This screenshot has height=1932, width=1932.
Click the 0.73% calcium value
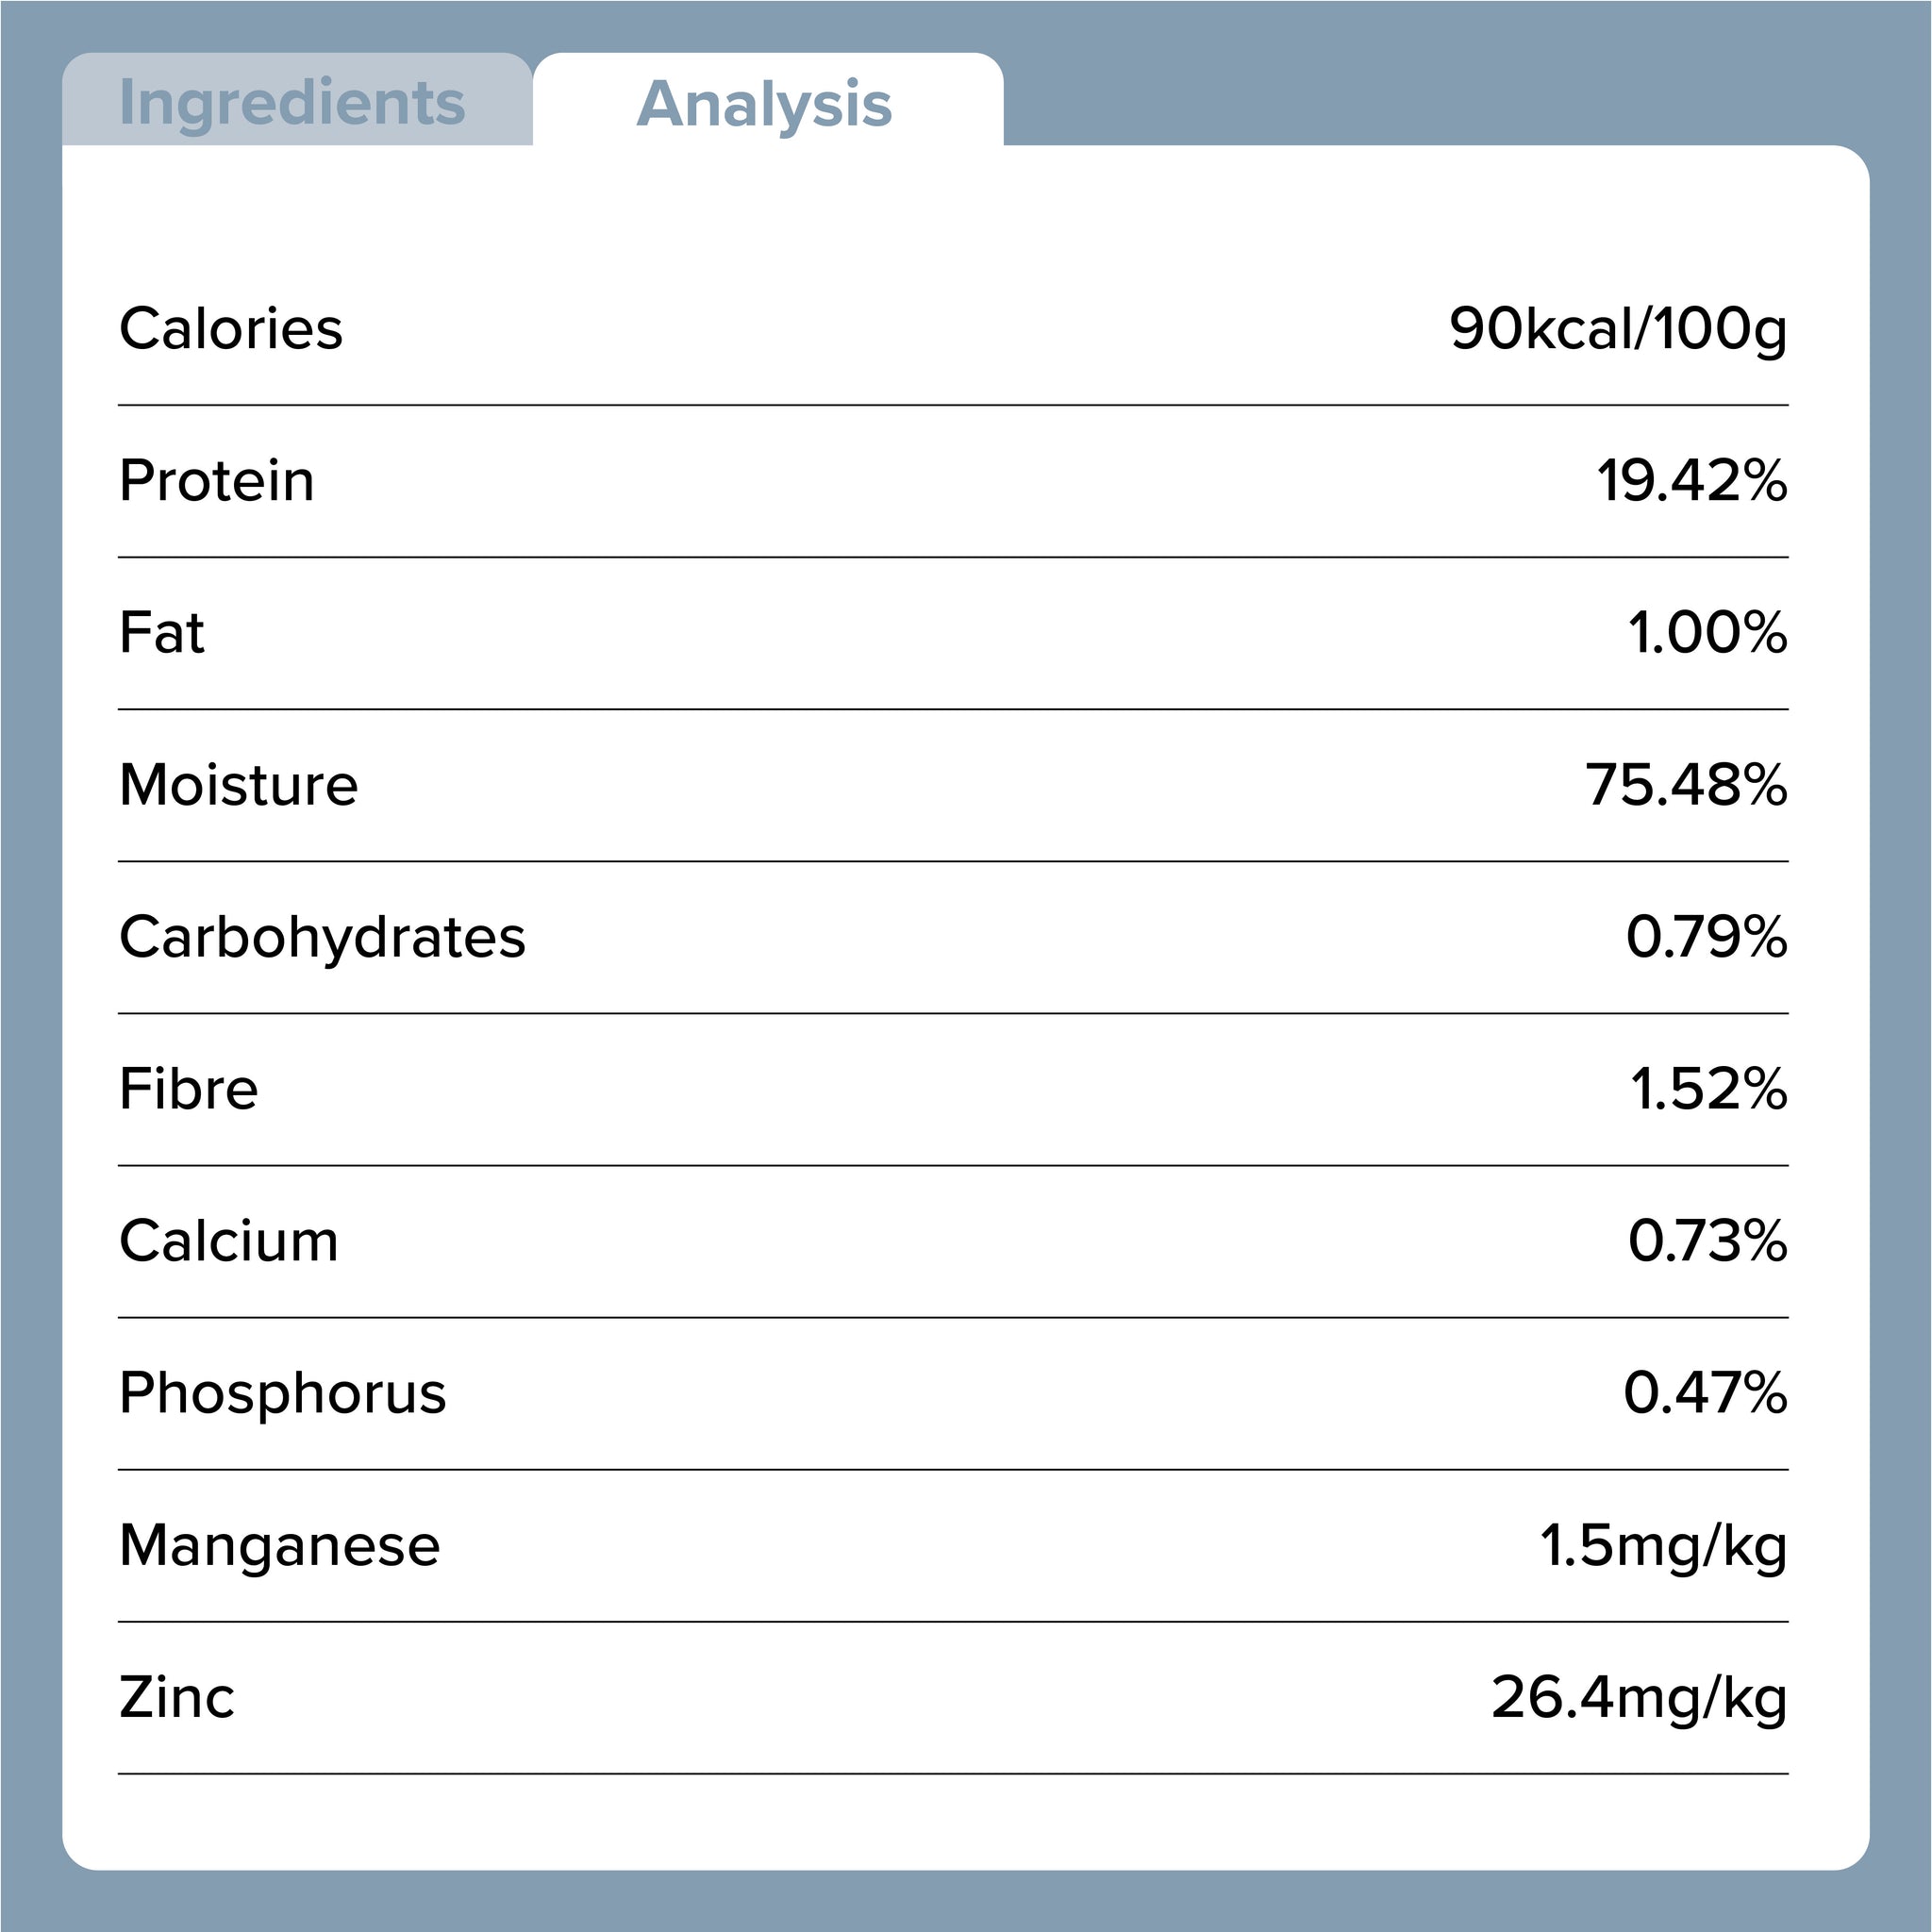point(1707,1241)
